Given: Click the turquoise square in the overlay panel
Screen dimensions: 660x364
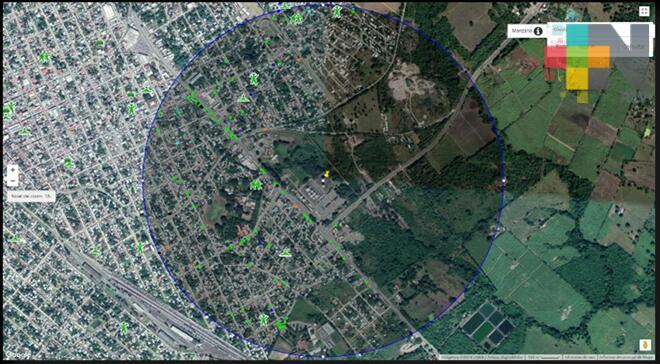Looking at the screenshot, I should [x=577, y=35].
